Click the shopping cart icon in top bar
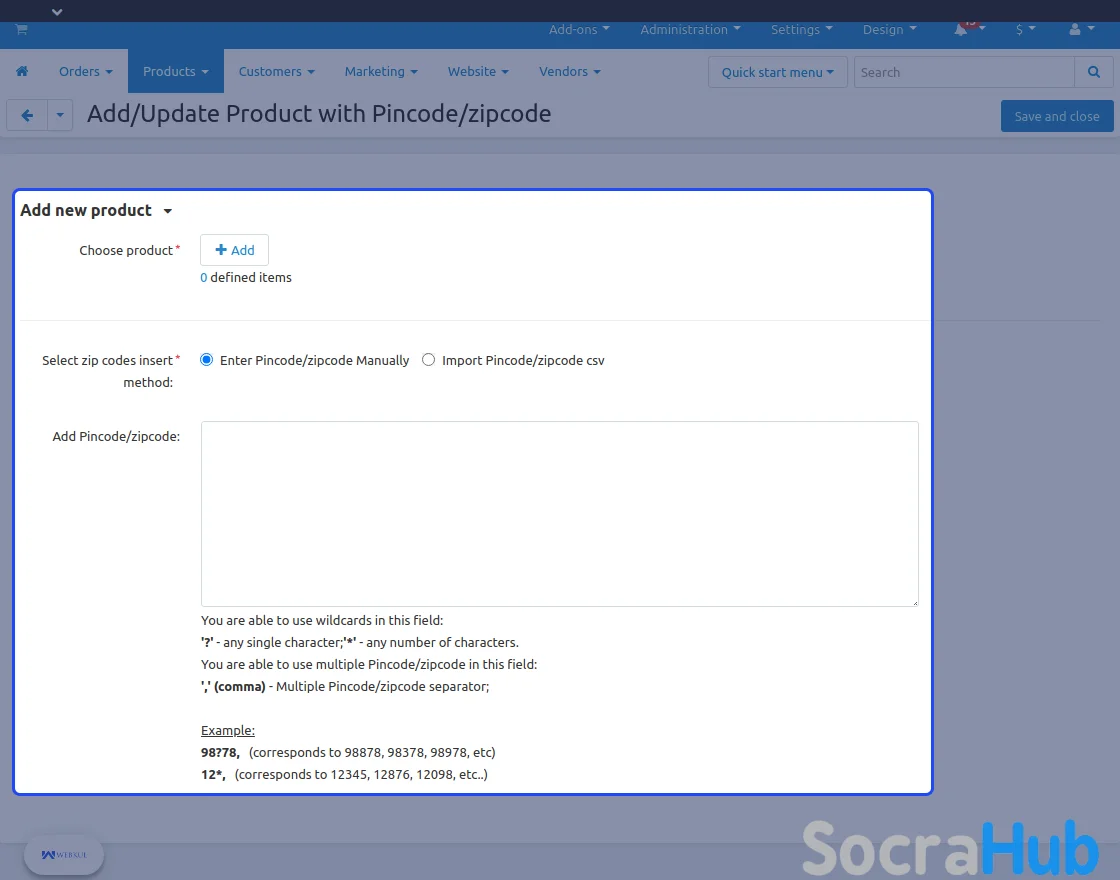The height and width of the screenshot is (880, 1120). click(x=21, y=30)
